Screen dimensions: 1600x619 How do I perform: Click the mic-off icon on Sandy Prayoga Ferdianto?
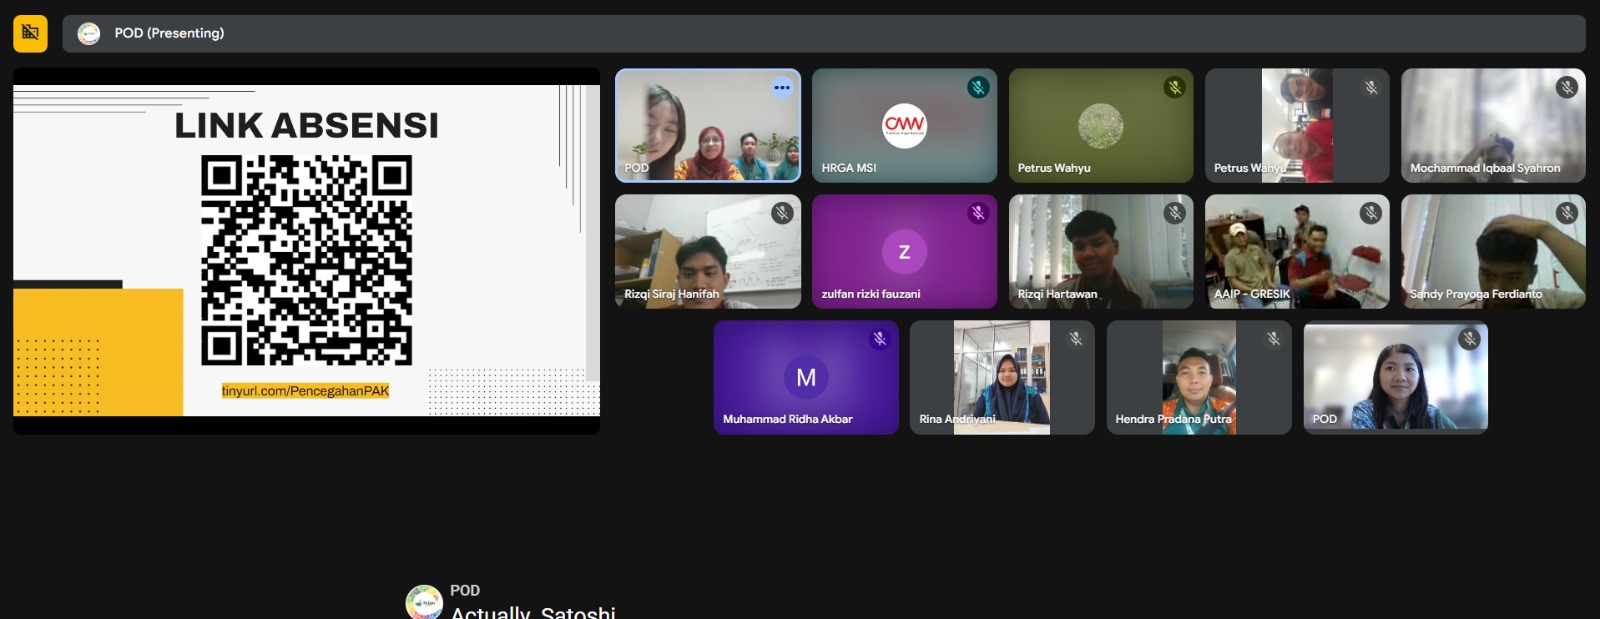[x=1567, y=213]
